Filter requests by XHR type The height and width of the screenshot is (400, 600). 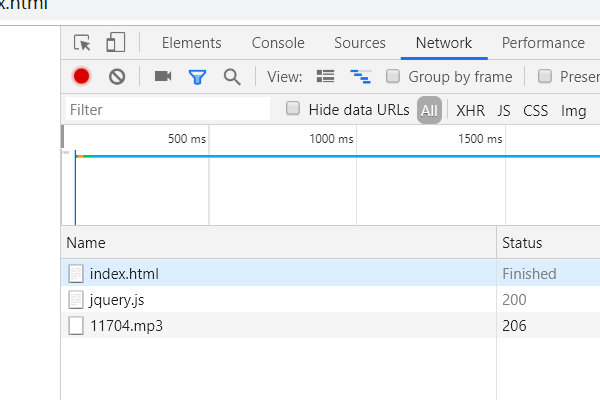tap(471, 110)
